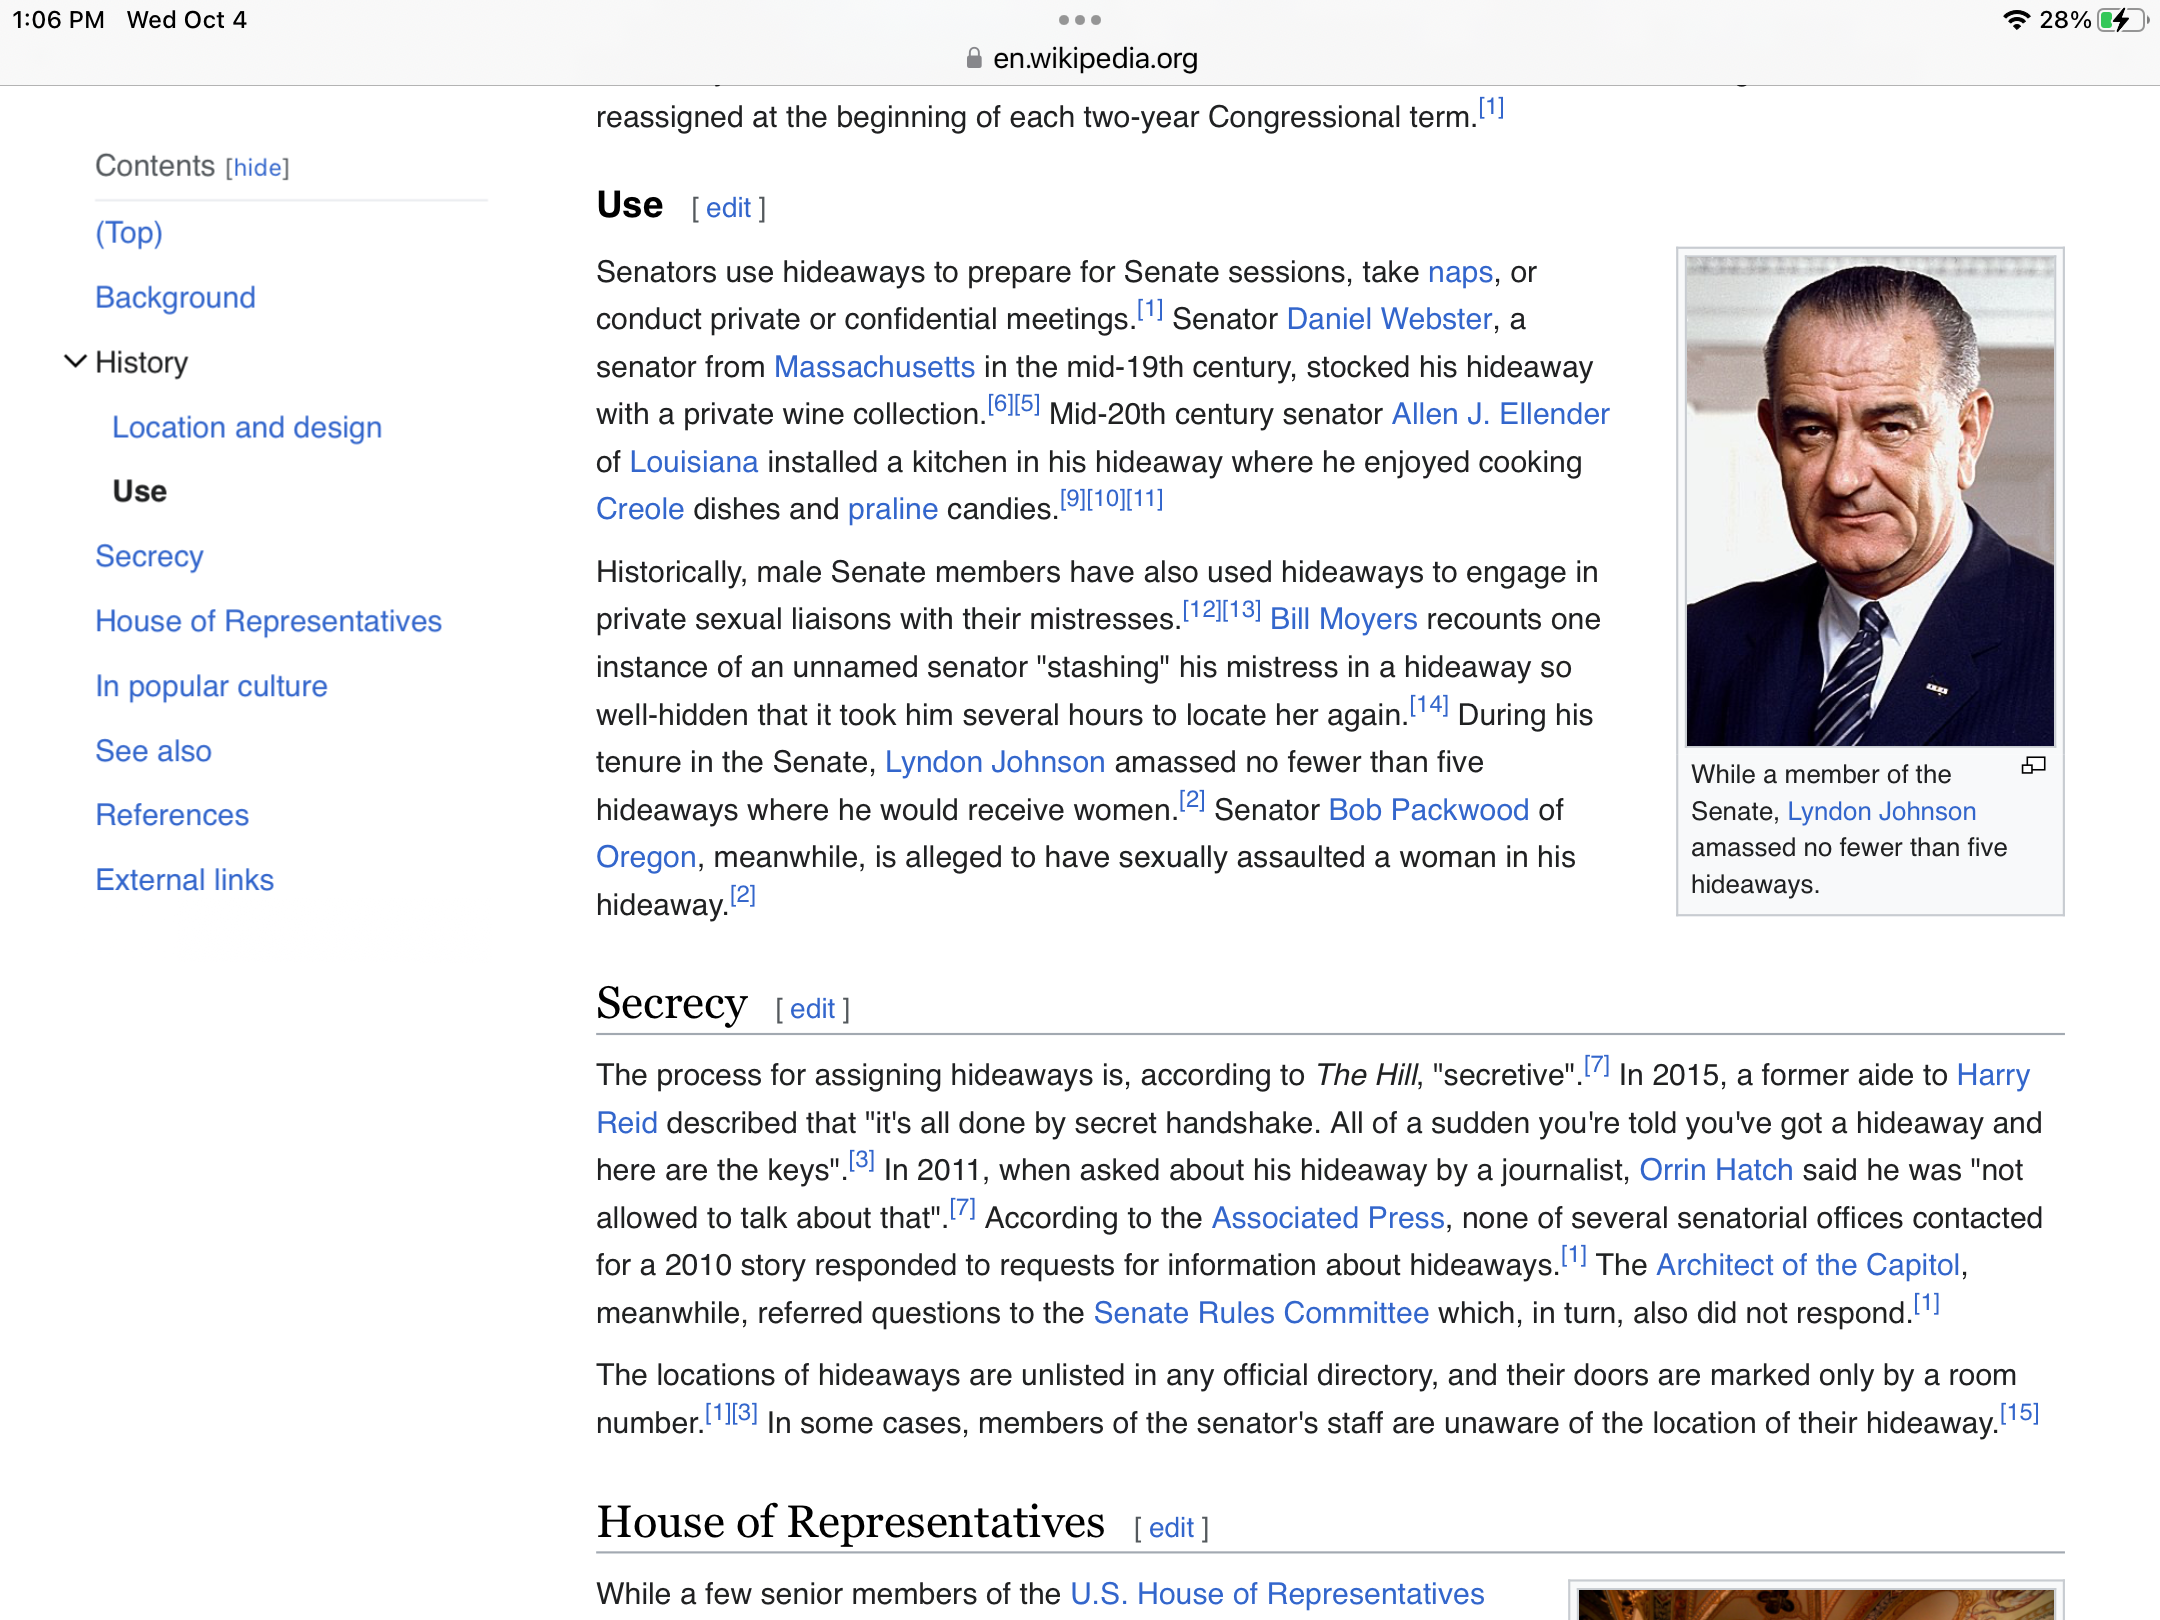Collapse the History section chevron
Viewport: 2160px width, 1620px height.
coord(75,362)
